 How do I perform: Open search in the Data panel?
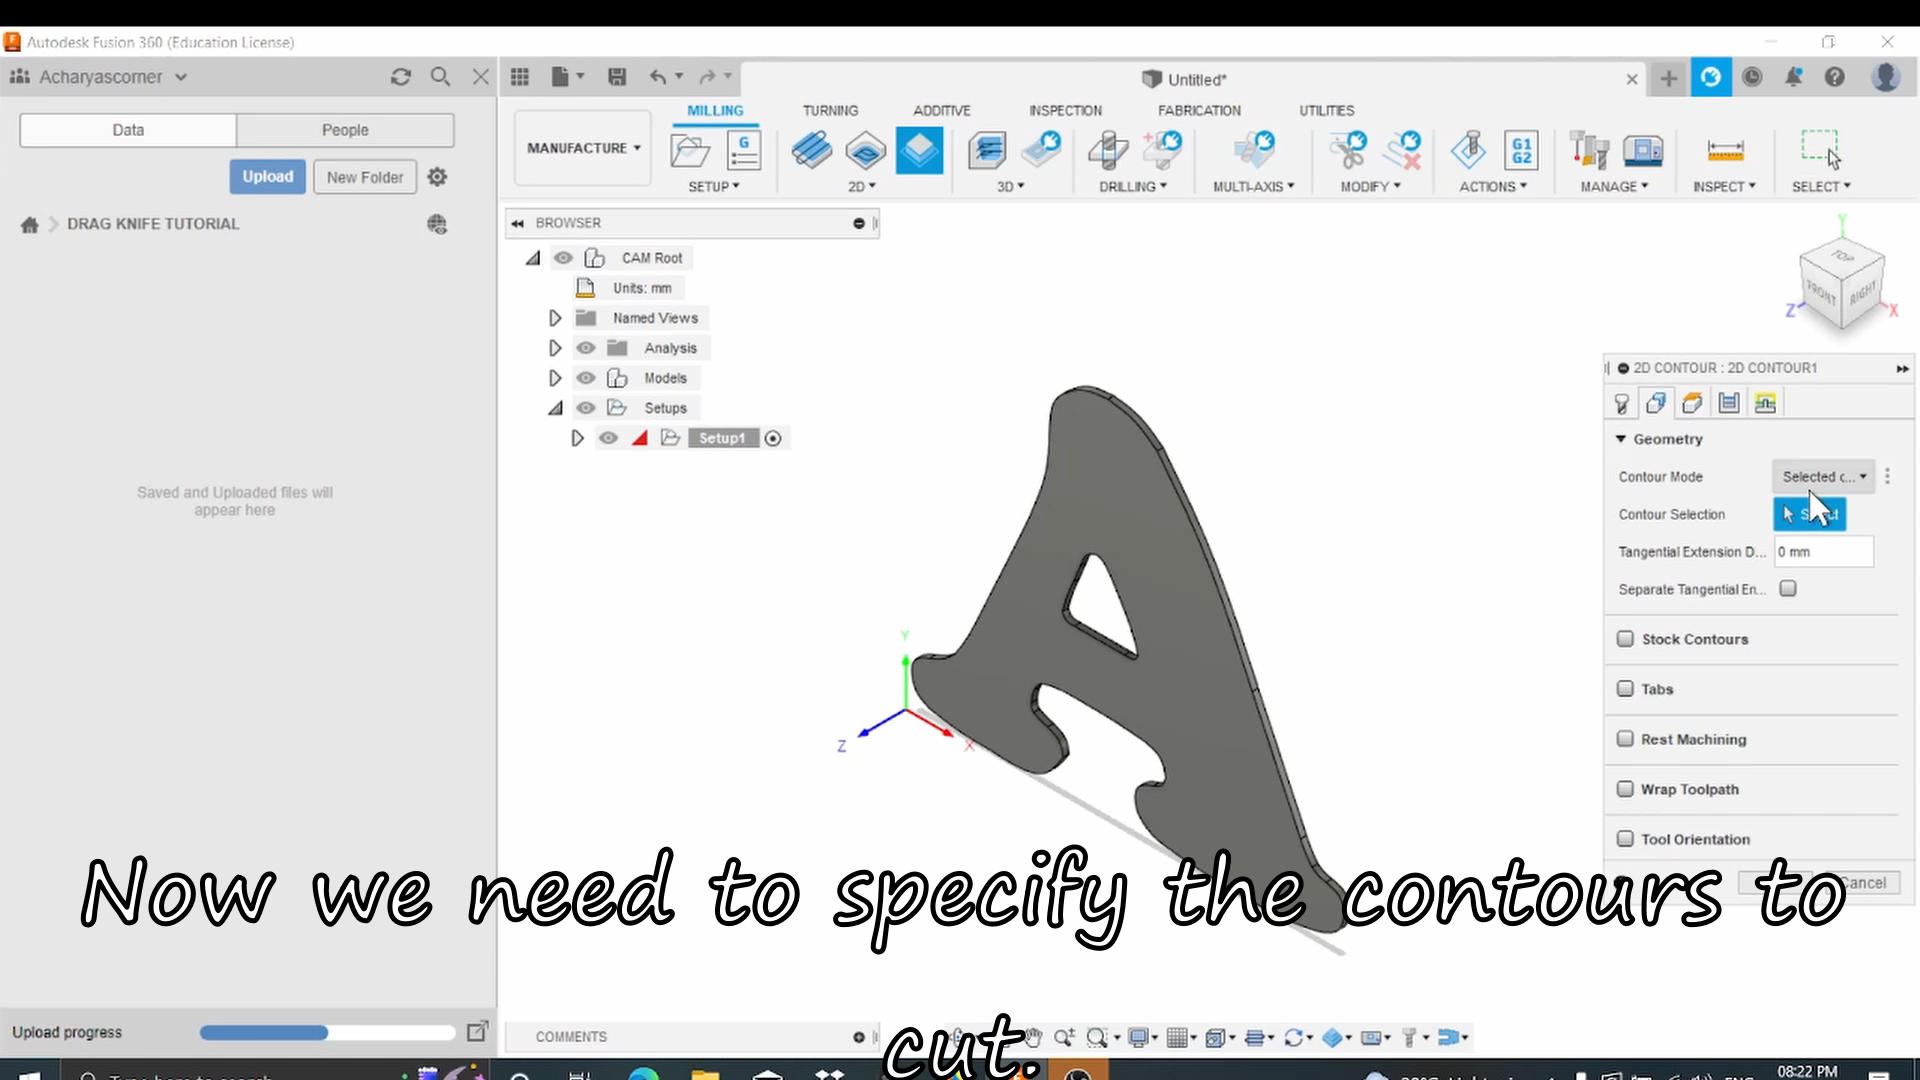point(440,77)
